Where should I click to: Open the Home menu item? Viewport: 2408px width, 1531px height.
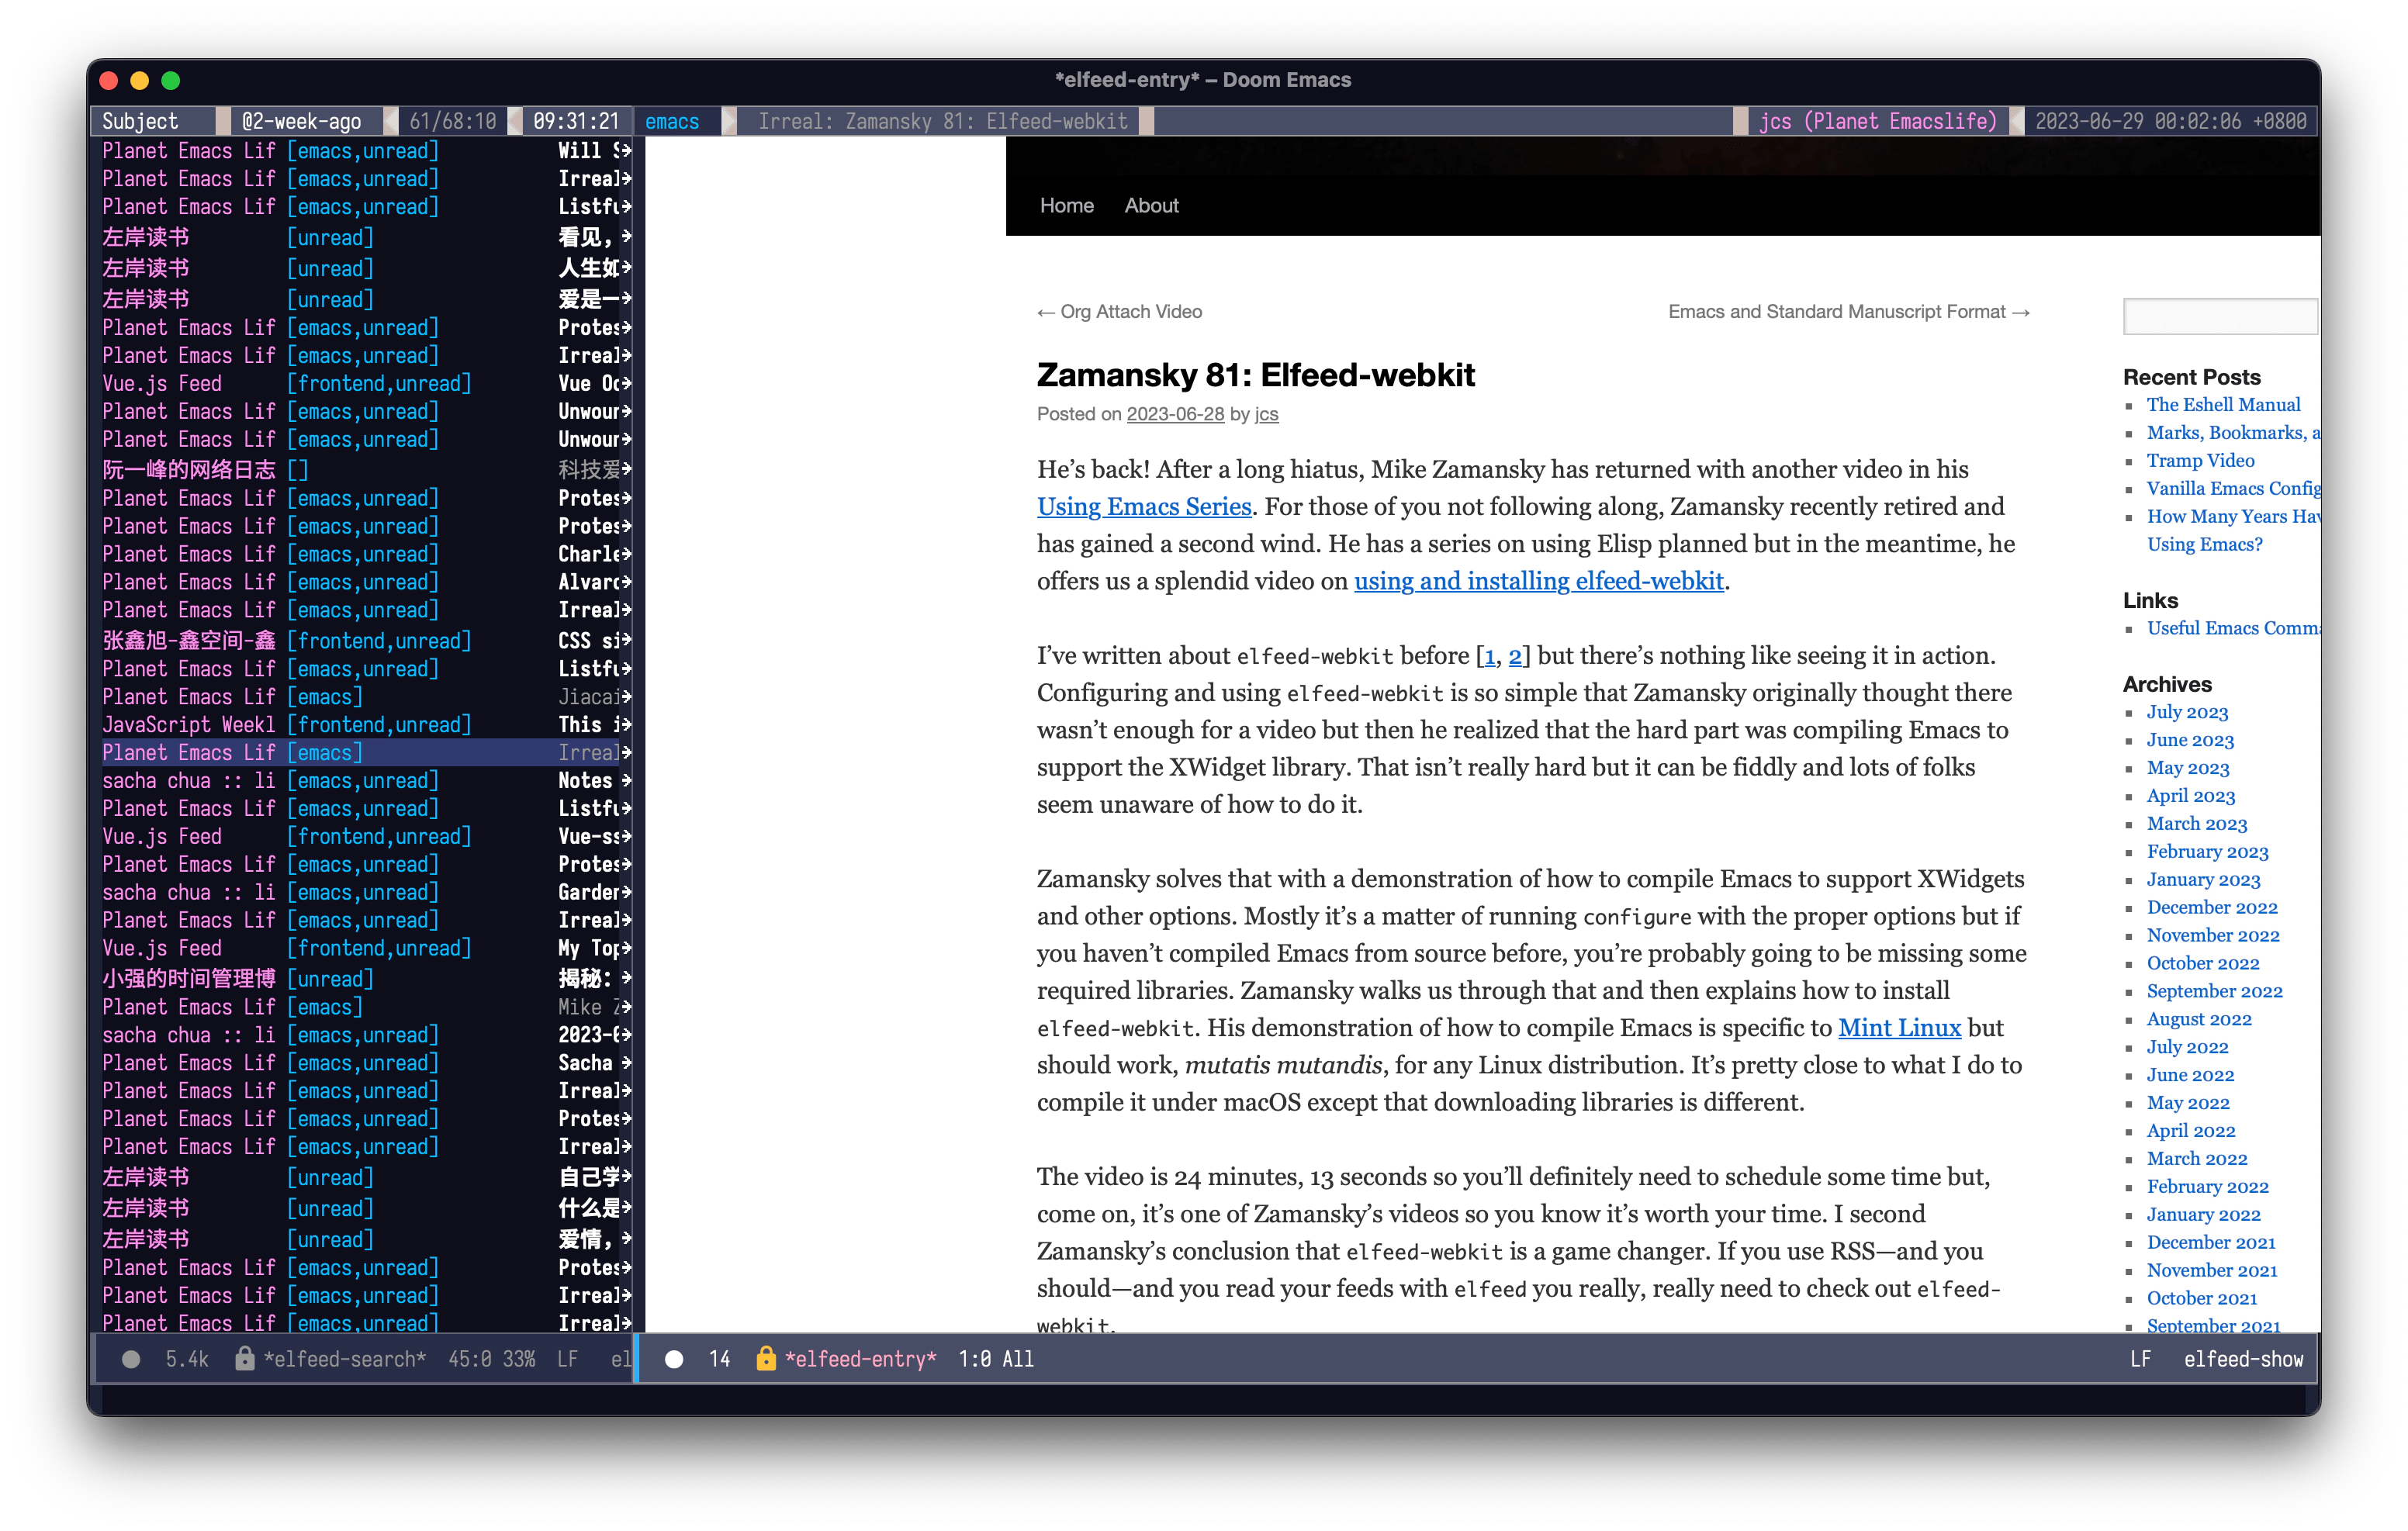(1066, 205)
